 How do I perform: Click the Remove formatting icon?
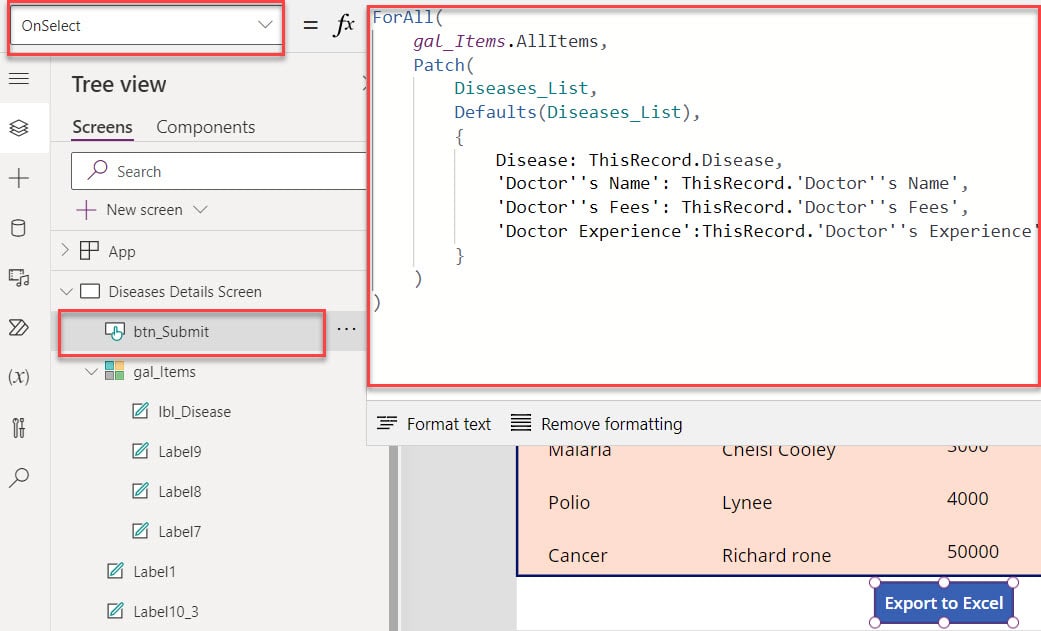(521, 422)
